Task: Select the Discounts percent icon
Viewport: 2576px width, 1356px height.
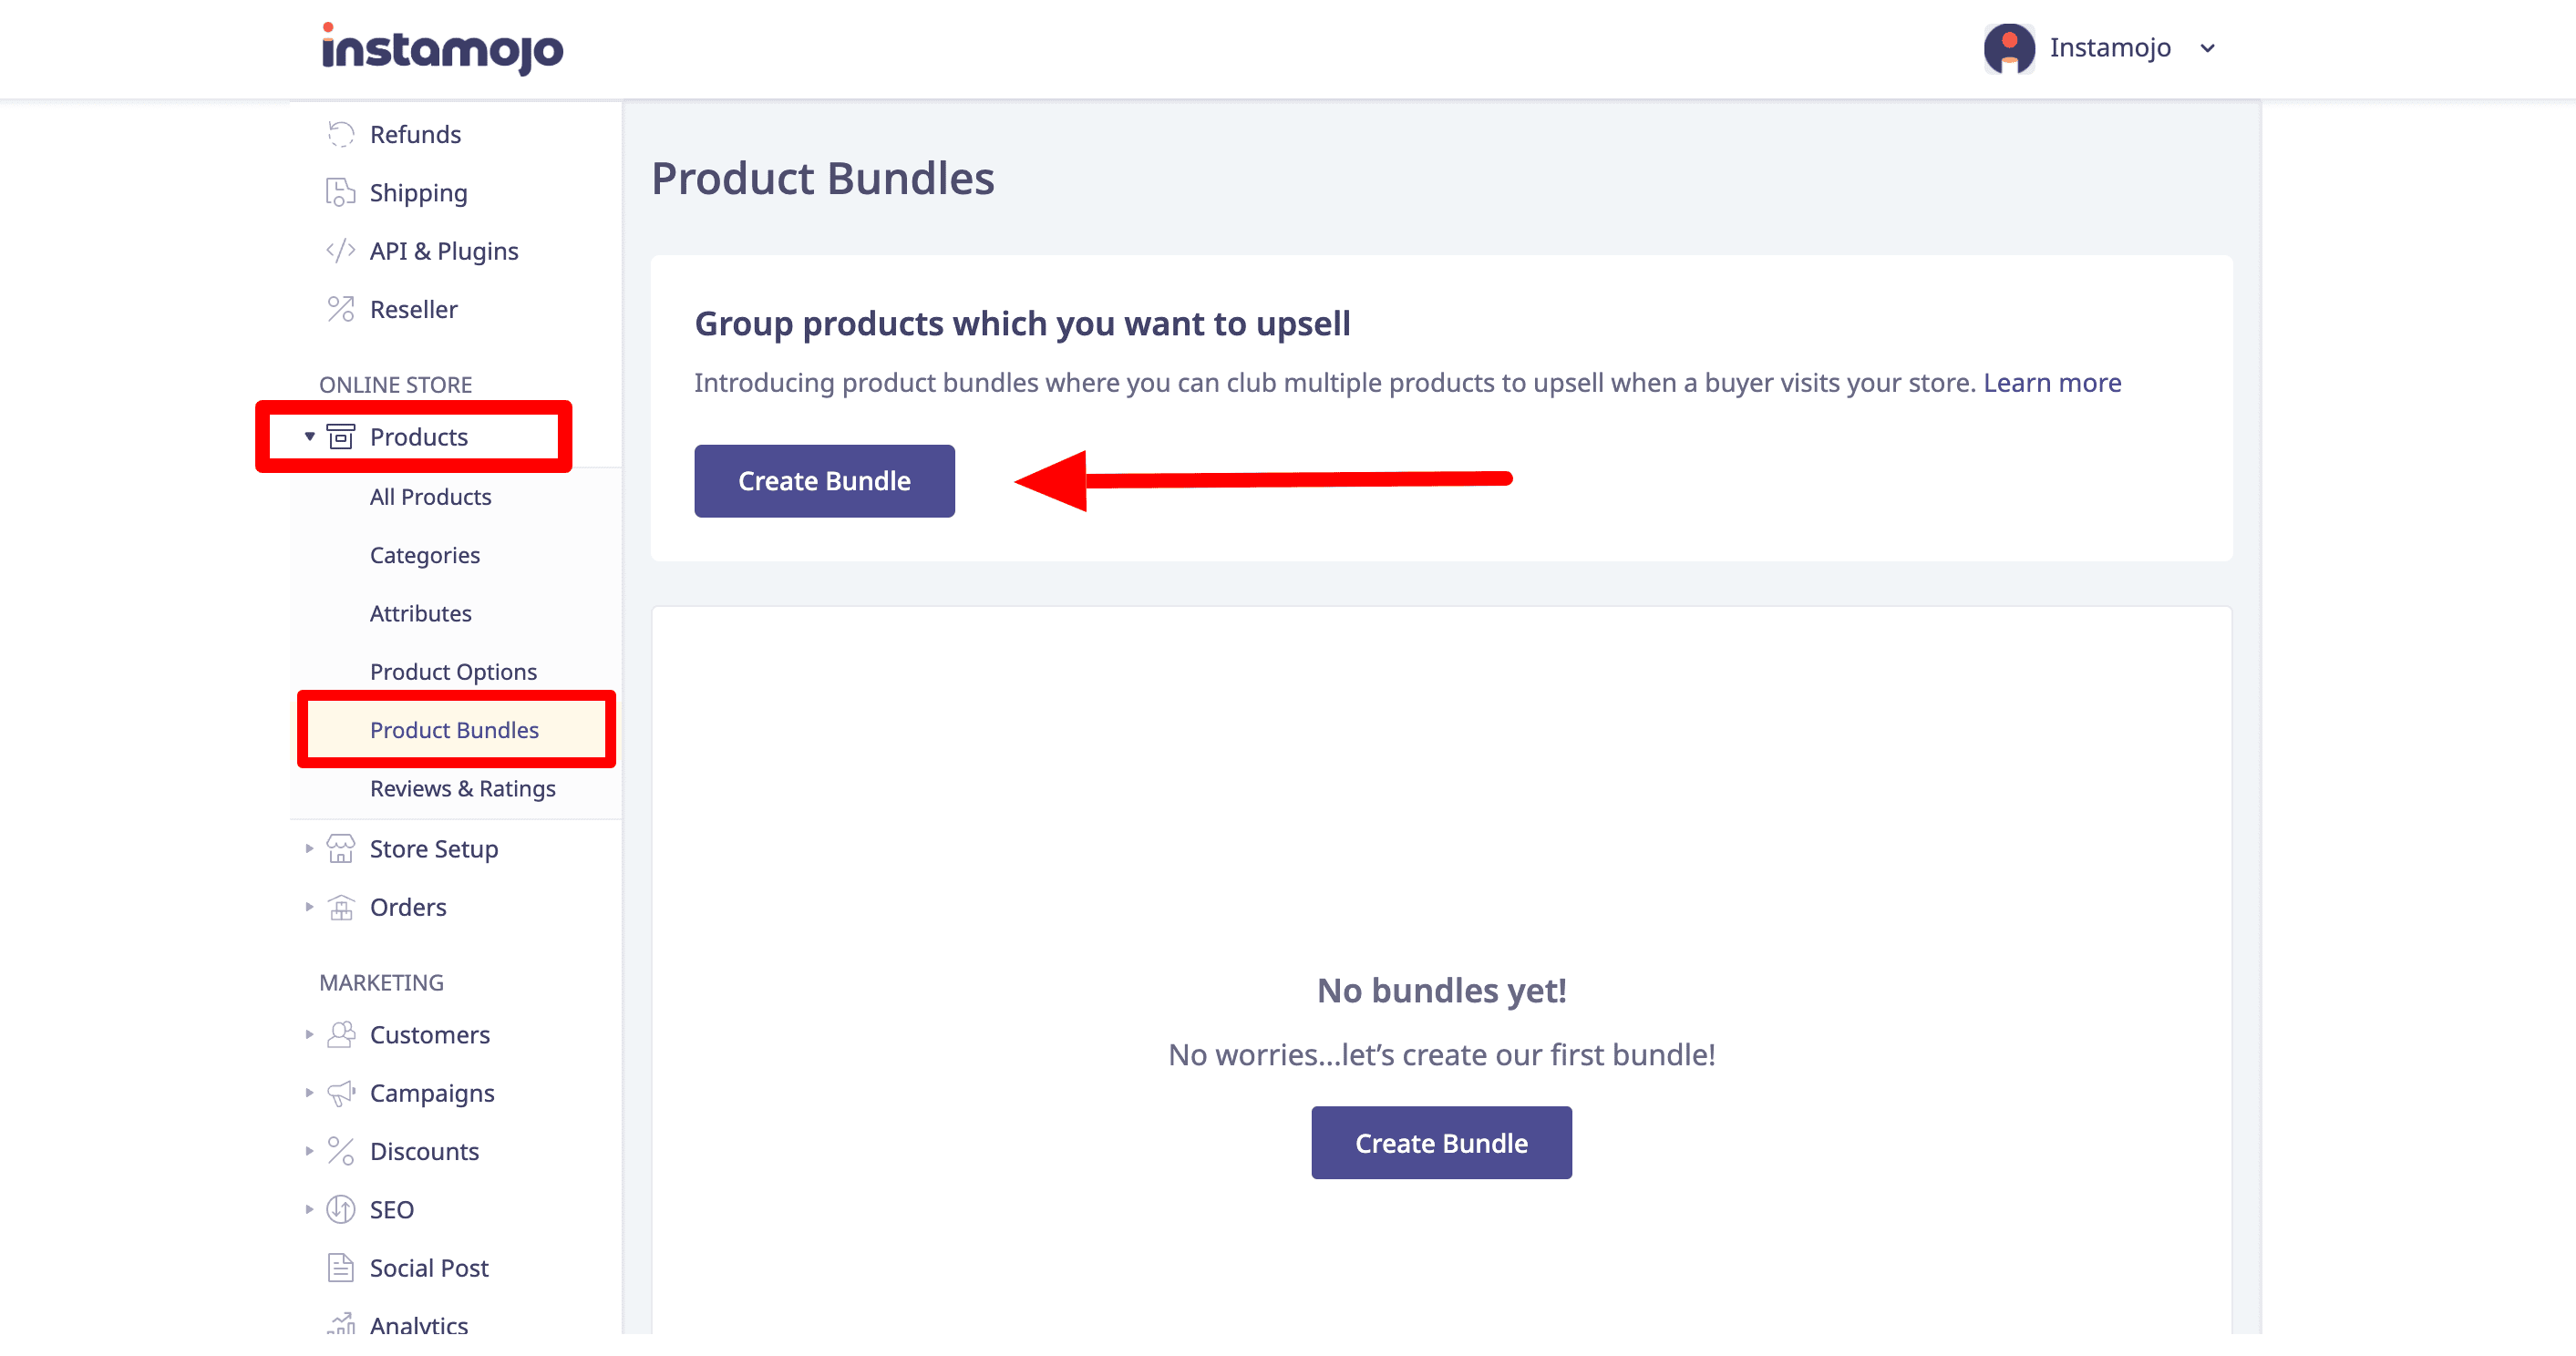Action: pyautogui.click(x=341, y=1151)
